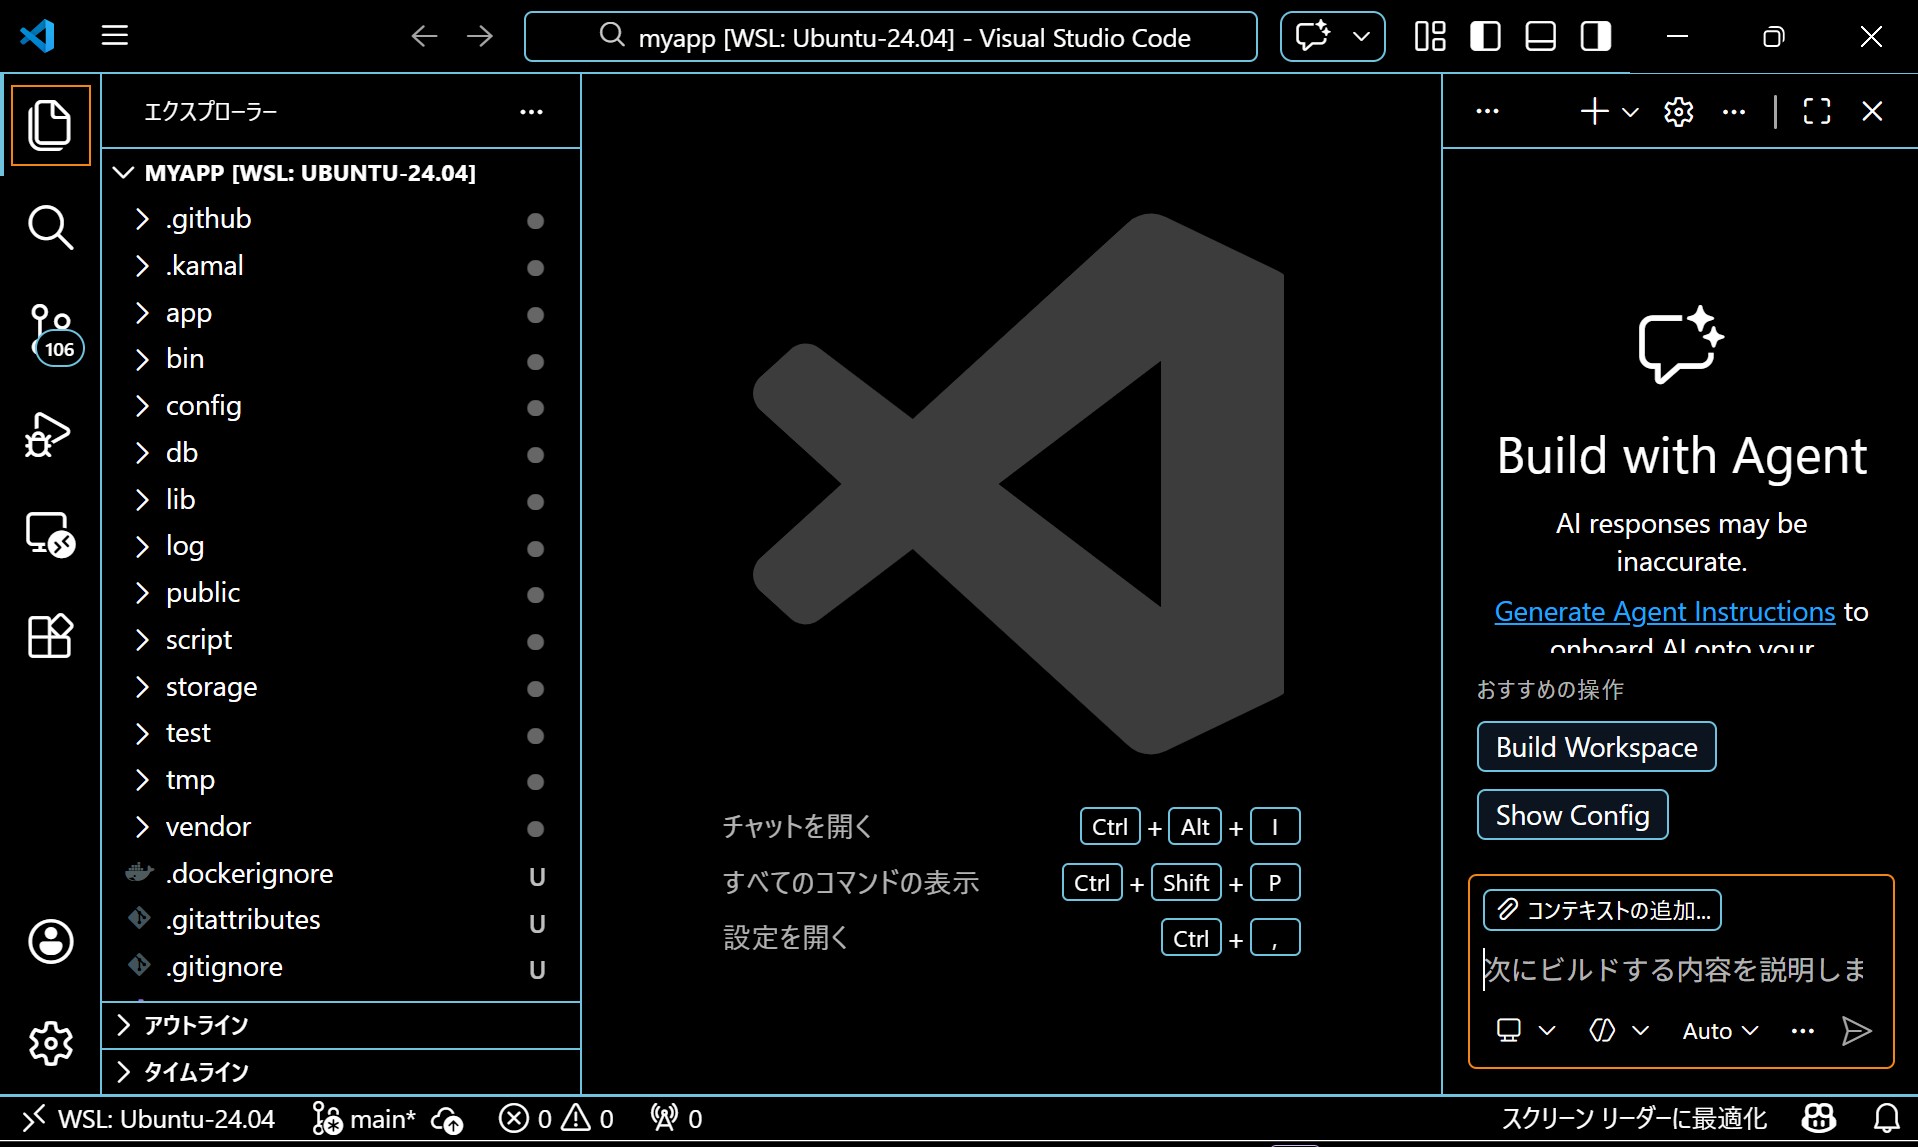1918x1147 pixels.
Task: Open the Extensions view
Action: pos(50,636)
